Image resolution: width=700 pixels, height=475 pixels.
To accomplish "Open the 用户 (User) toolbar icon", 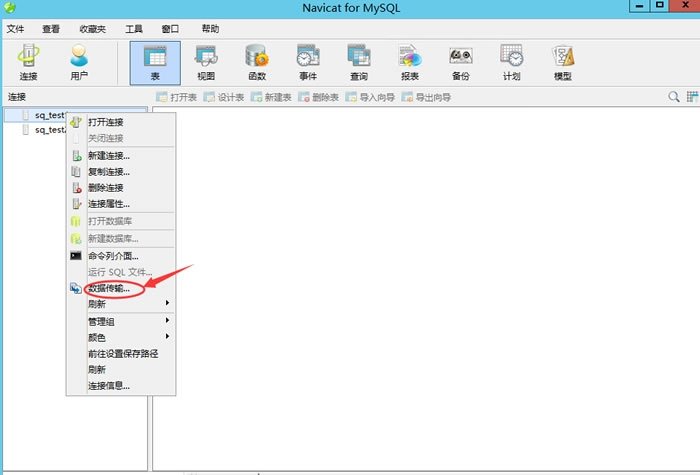I will coord(79,62).
